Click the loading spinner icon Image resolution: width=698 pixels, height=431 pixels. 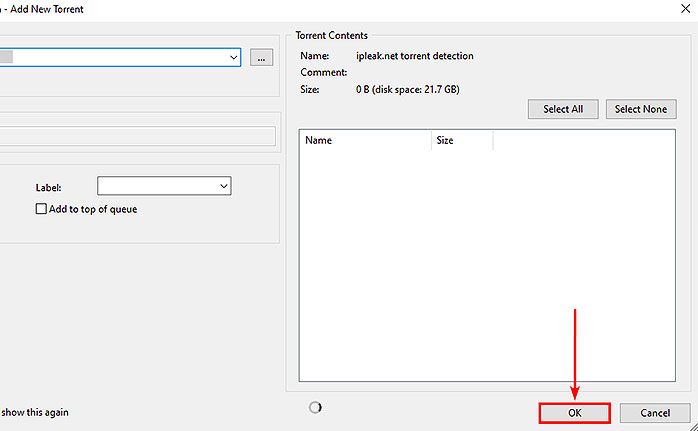(x=317, y=407)
